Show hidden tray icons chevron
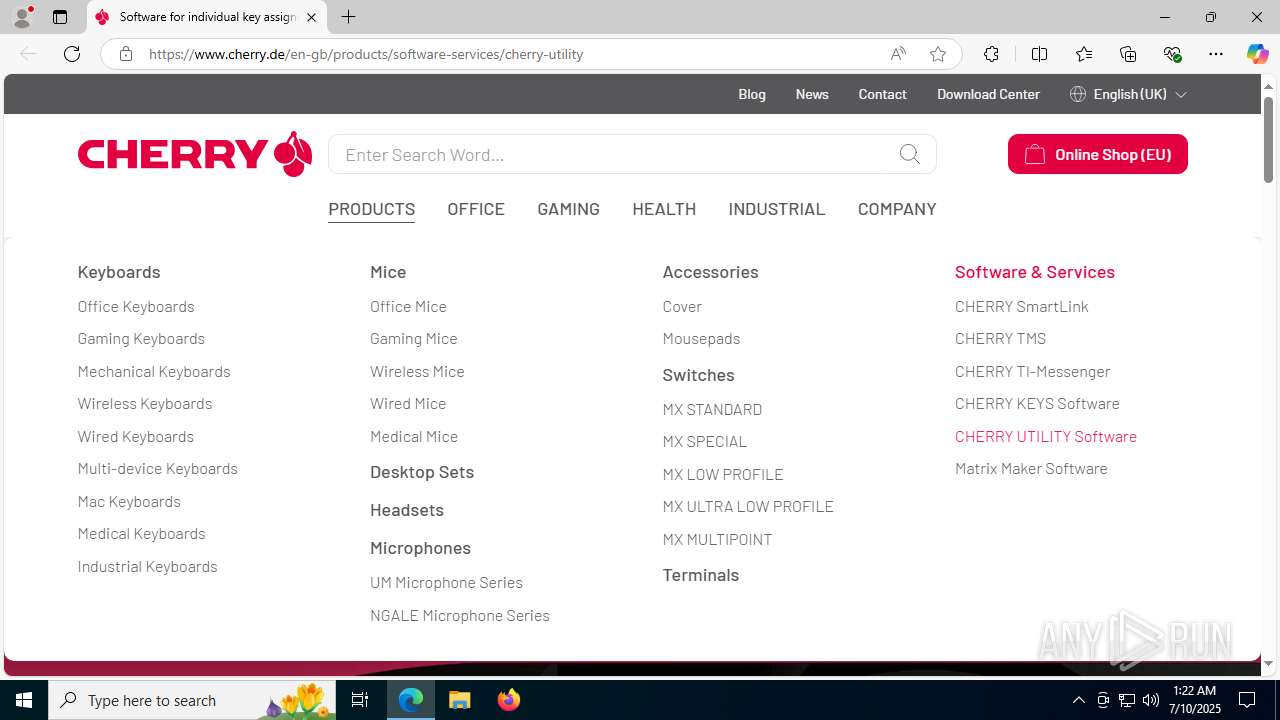 1078,700
